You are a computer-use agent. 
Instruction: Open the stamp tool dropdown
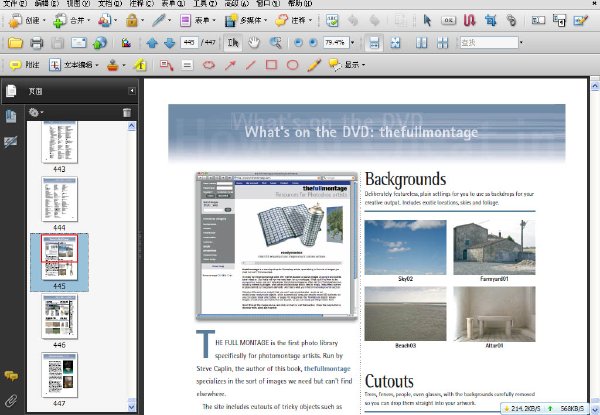tap(116, 65)
